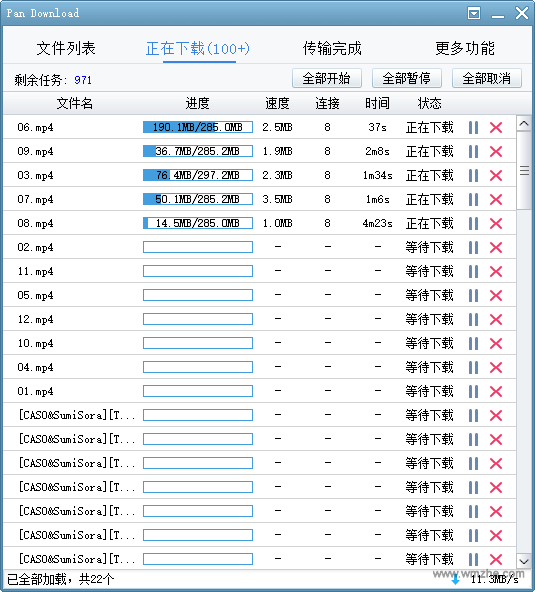Click the 09.mp4 progress bar
This screenshot has width=535, height=592.
tap(198, 151)
